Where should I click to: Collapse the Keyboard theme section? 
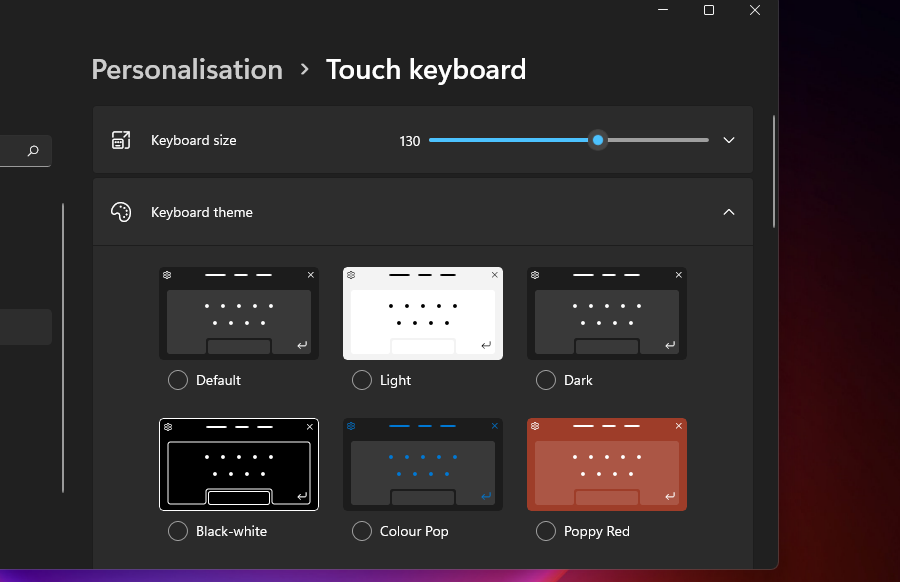(x=729, y=212)
